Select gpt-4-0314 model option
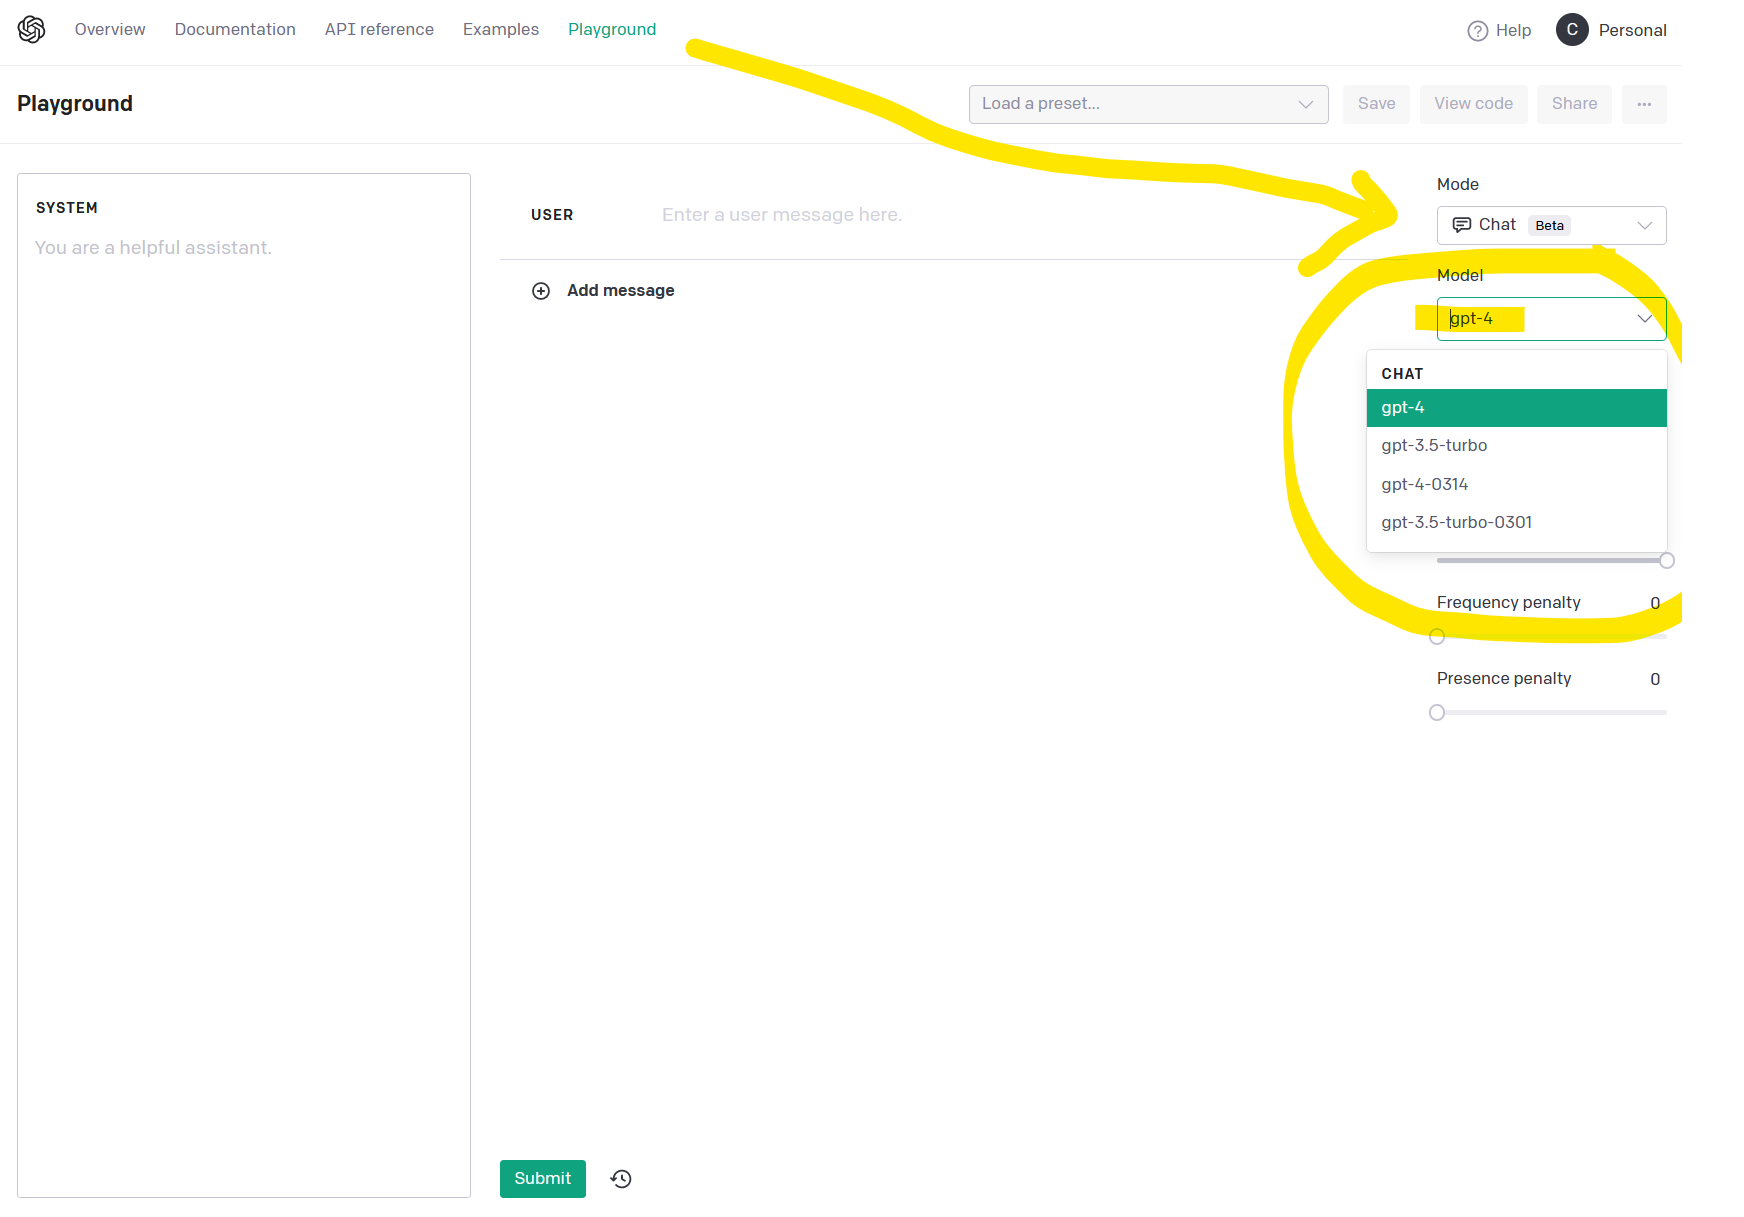The image size is (1744, 1217). tap(1424, 484)
